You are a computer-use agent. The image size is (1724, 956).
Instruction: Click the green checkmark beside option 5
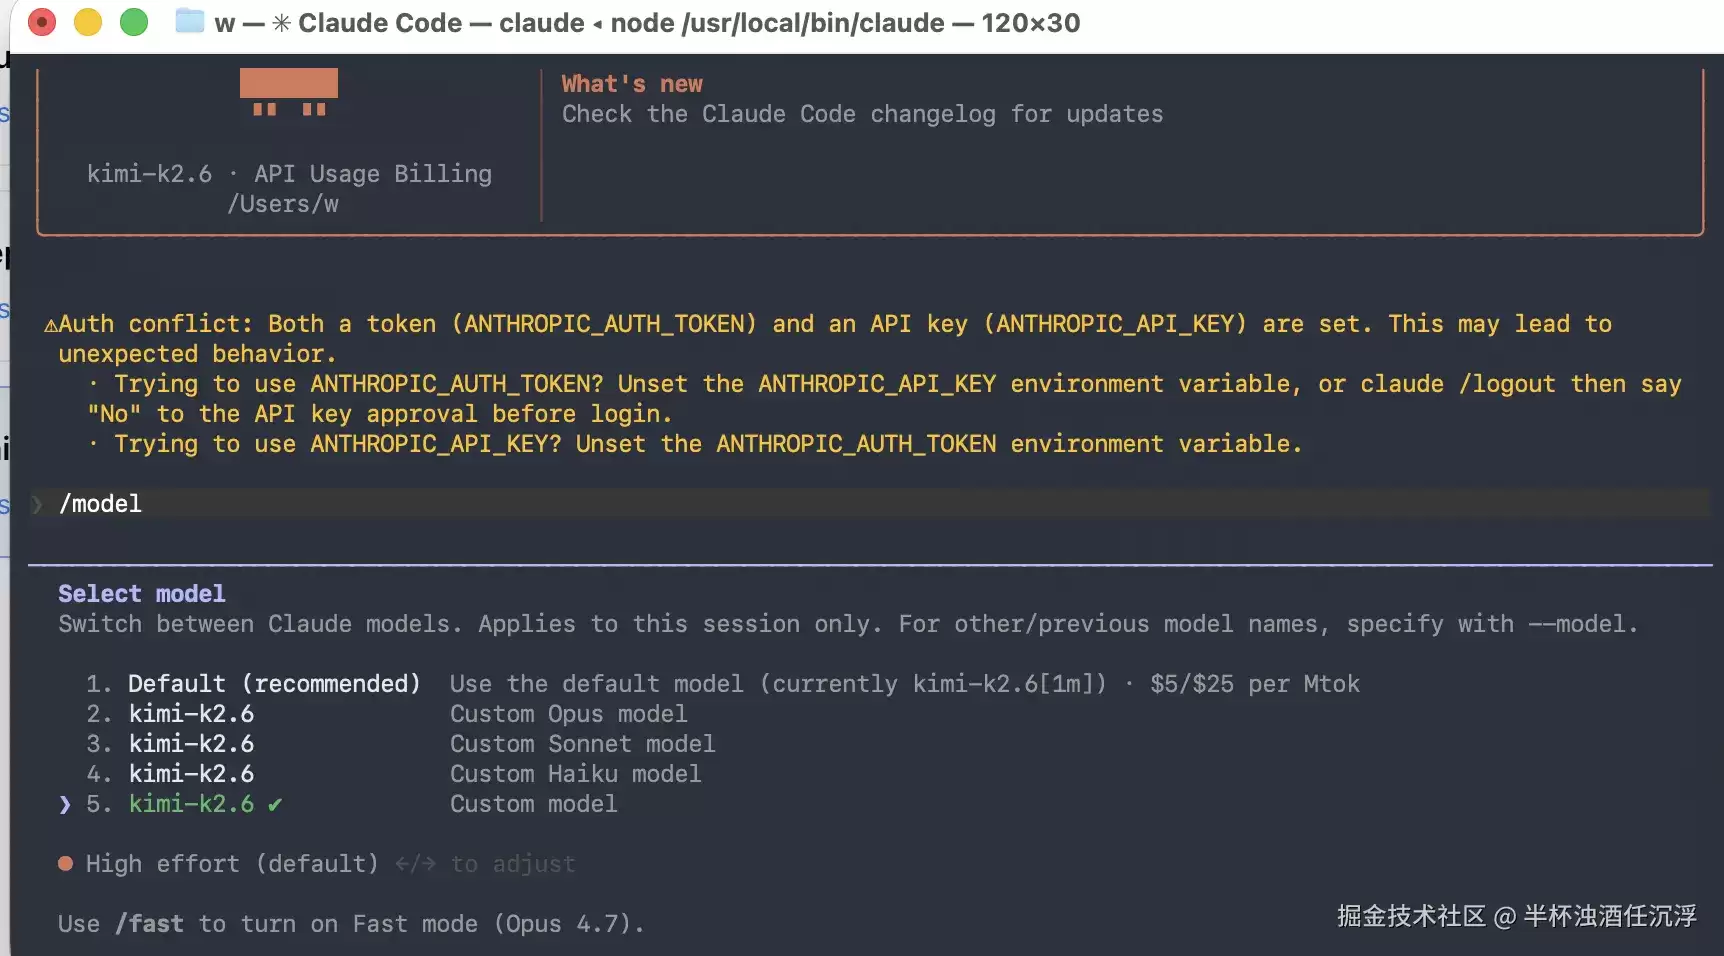[x=275, y=804]
